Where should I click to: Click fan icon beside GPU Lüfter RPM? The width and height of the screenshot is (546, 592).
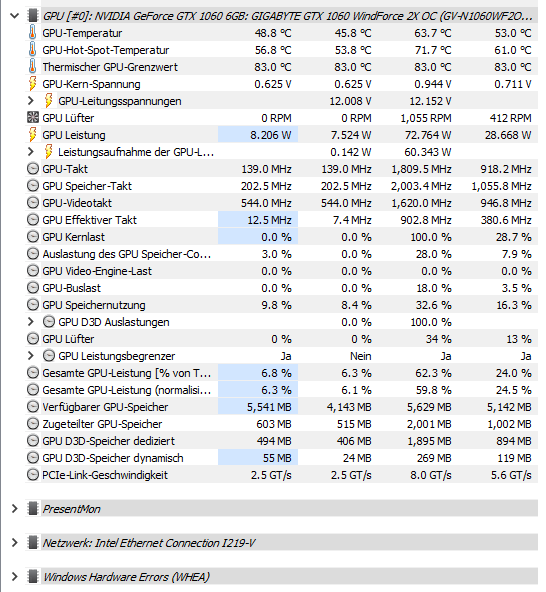[33, 118]
